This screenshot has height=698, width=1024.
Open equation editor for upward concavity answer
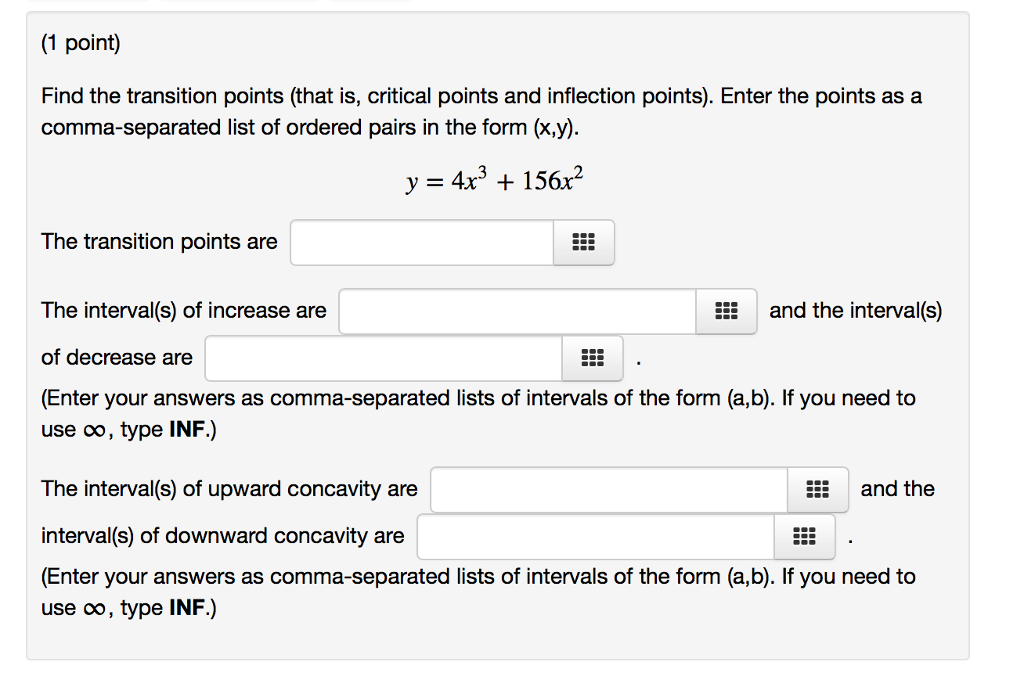818,489
